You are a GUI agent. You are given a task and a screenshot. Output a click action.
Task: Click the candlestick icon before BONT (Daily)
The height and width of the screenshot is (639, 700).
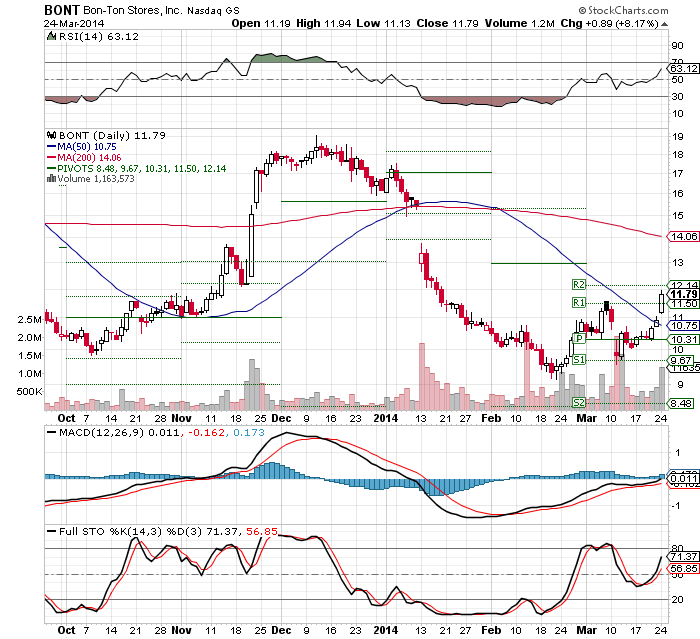(x=52, y=135)
